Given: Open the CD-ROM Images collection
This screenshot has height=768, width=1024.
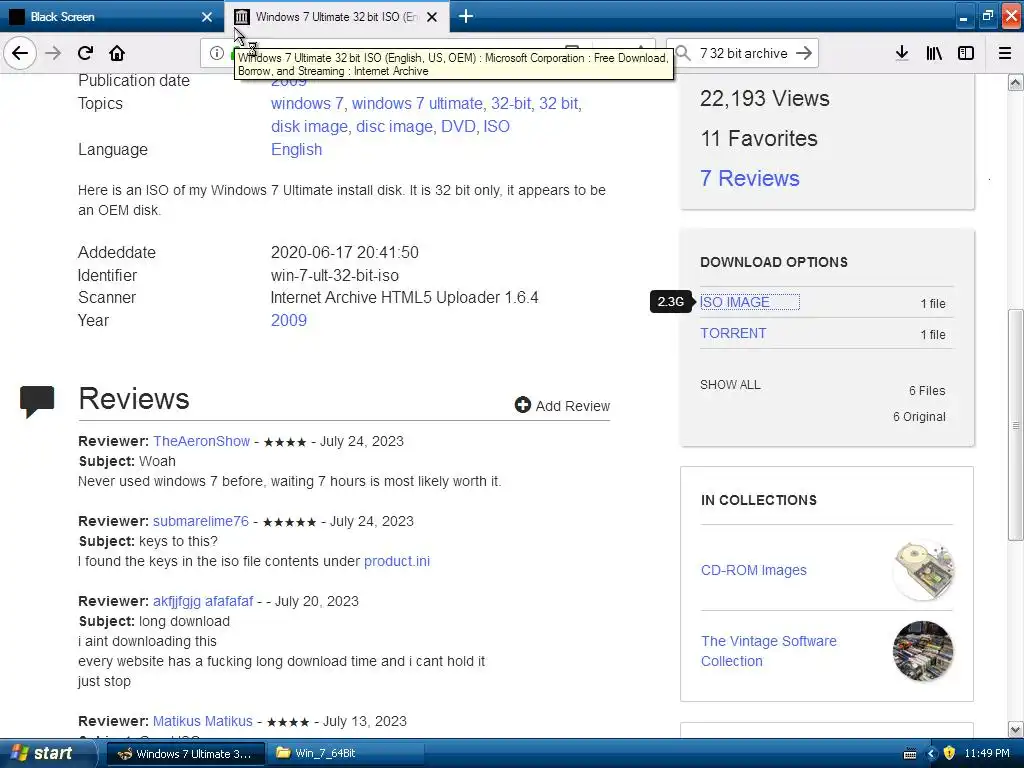Looking at the screenshot, I should [x=754, y=570].
